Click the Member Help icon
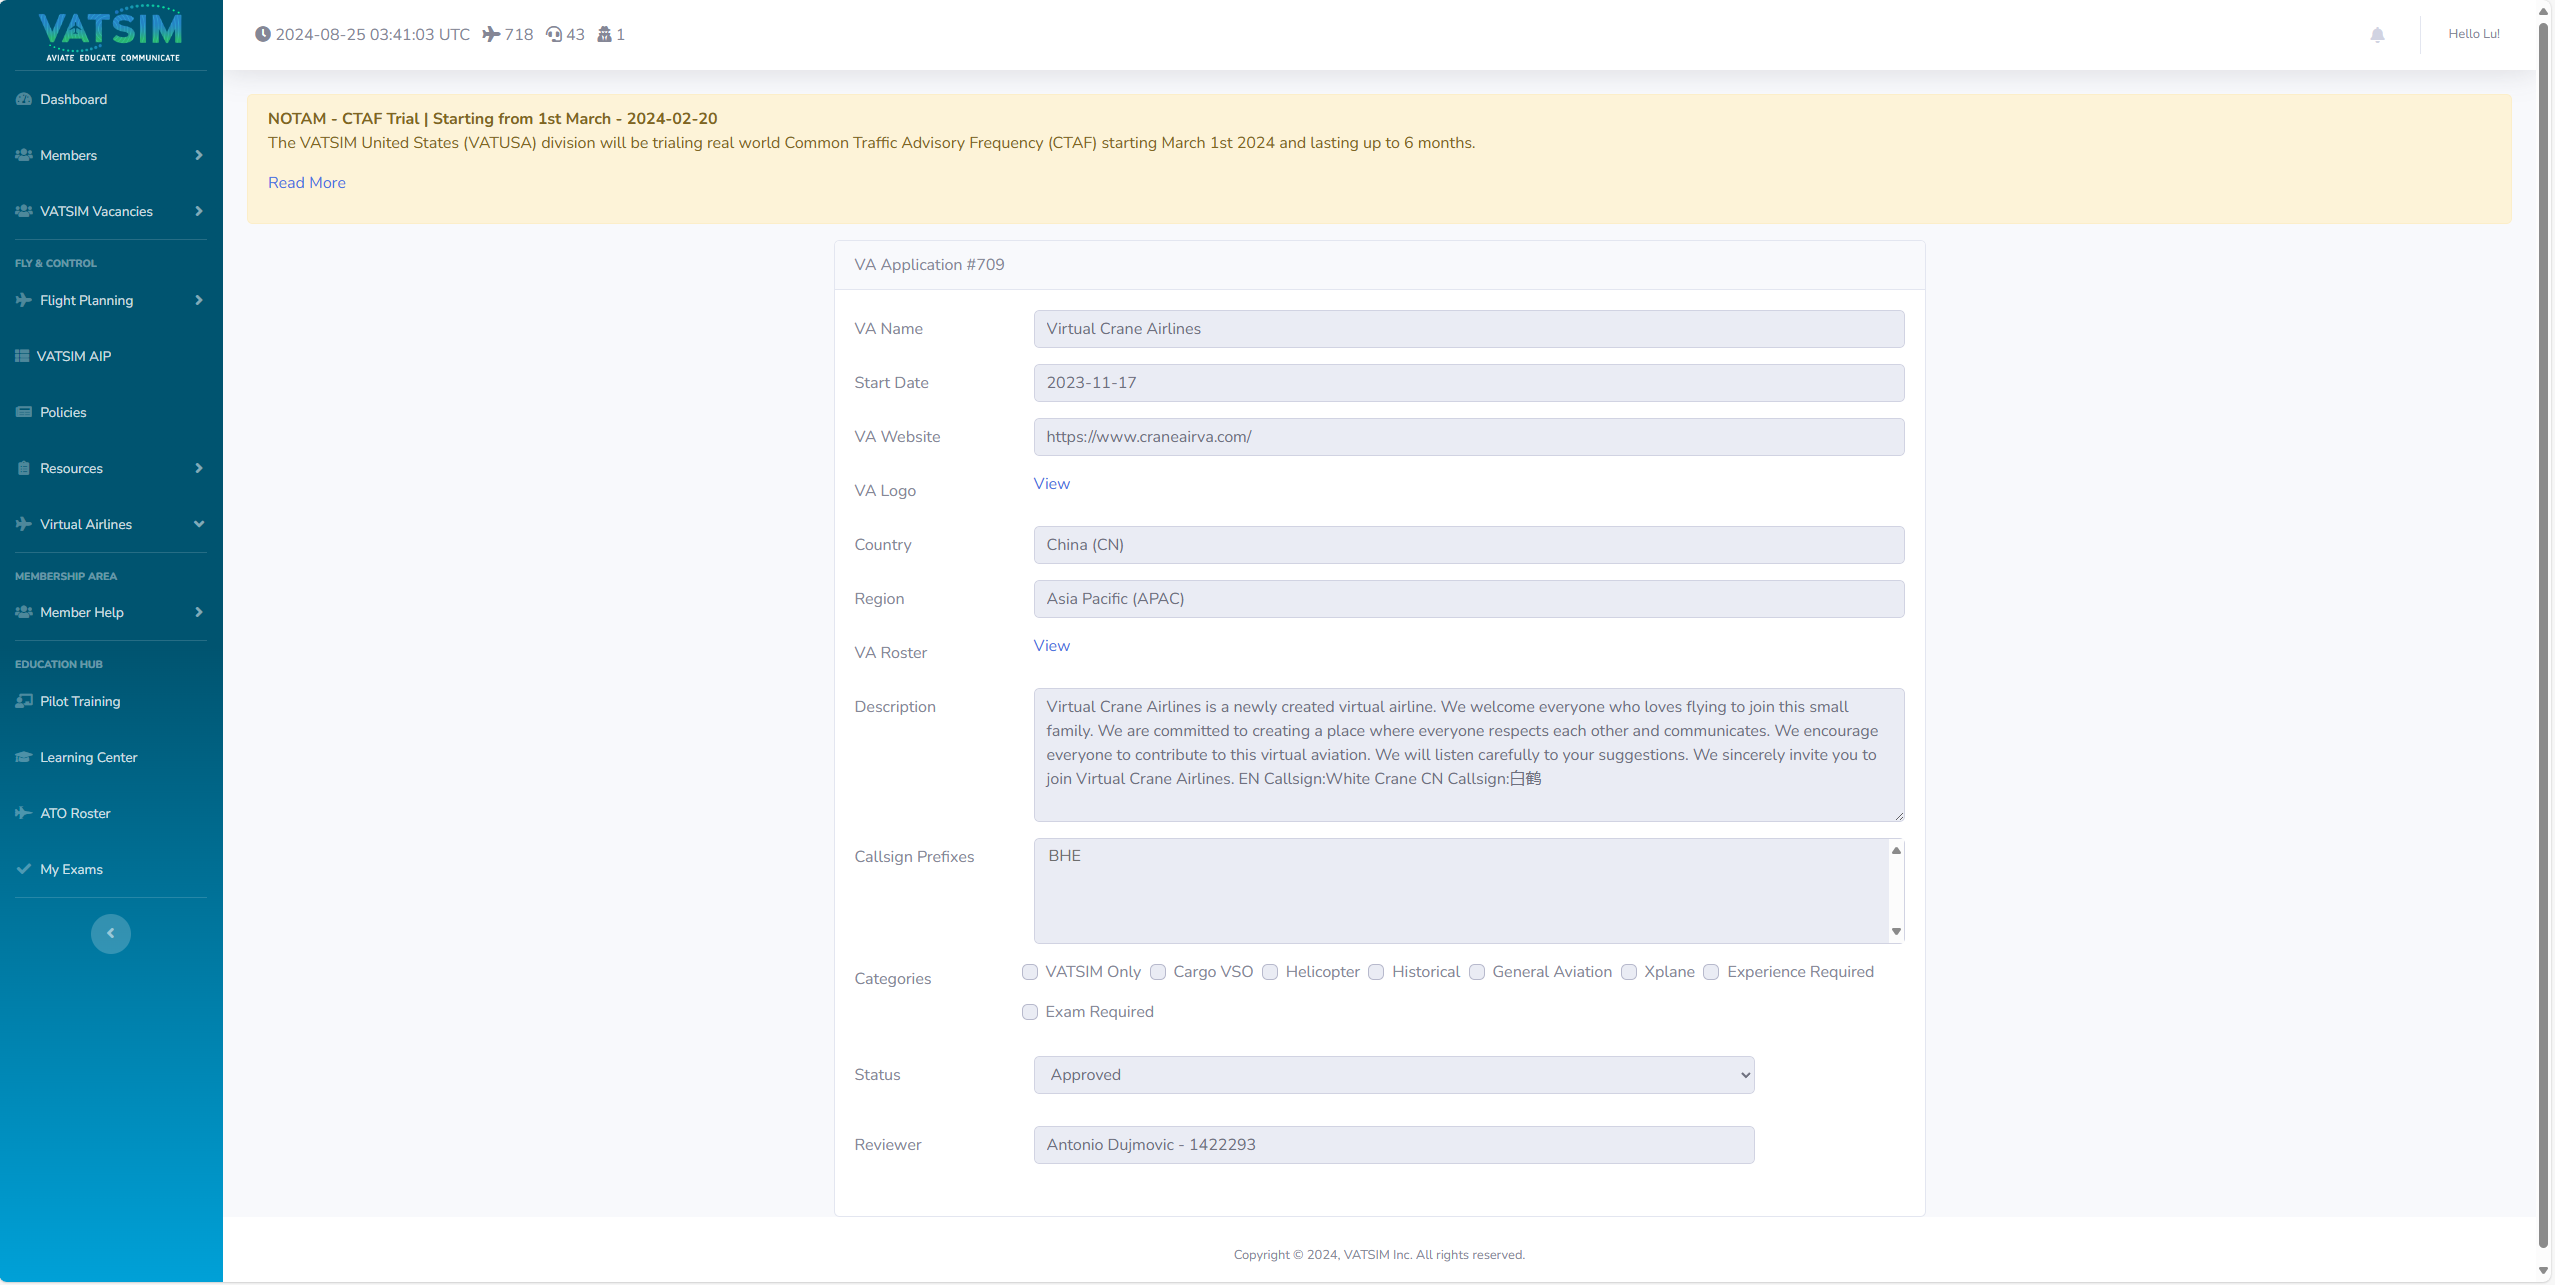The width and height of the screenshot is (2555, 1285). point(24,612)
